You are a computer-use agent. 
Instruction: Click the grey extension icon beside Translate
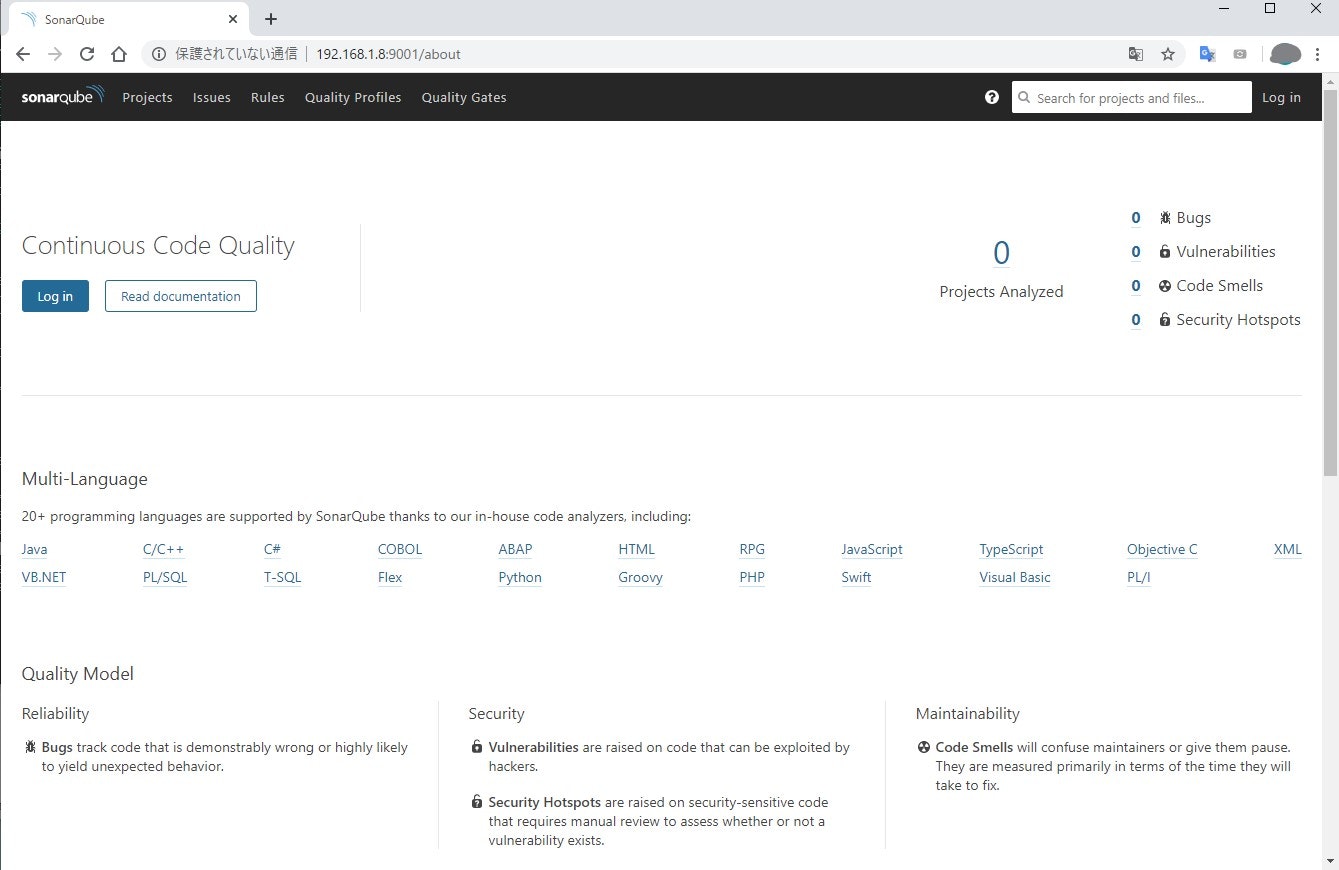click(x=1240, y=54)
